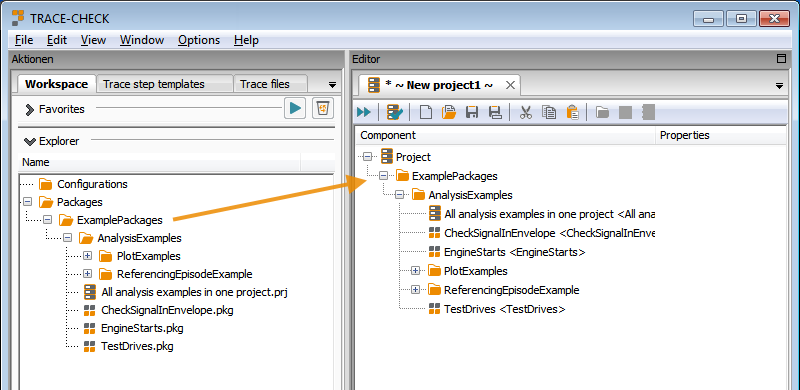Switch to the Trace files tab

270,84
